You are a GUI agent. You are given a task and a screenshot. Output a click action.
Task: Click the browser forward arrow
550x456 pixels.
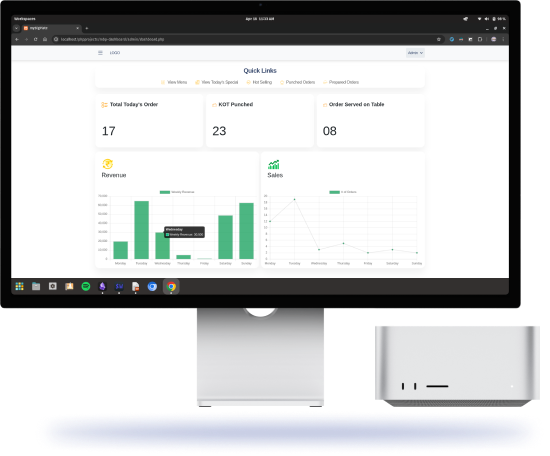pyautogui.click(x=27, y=40)
